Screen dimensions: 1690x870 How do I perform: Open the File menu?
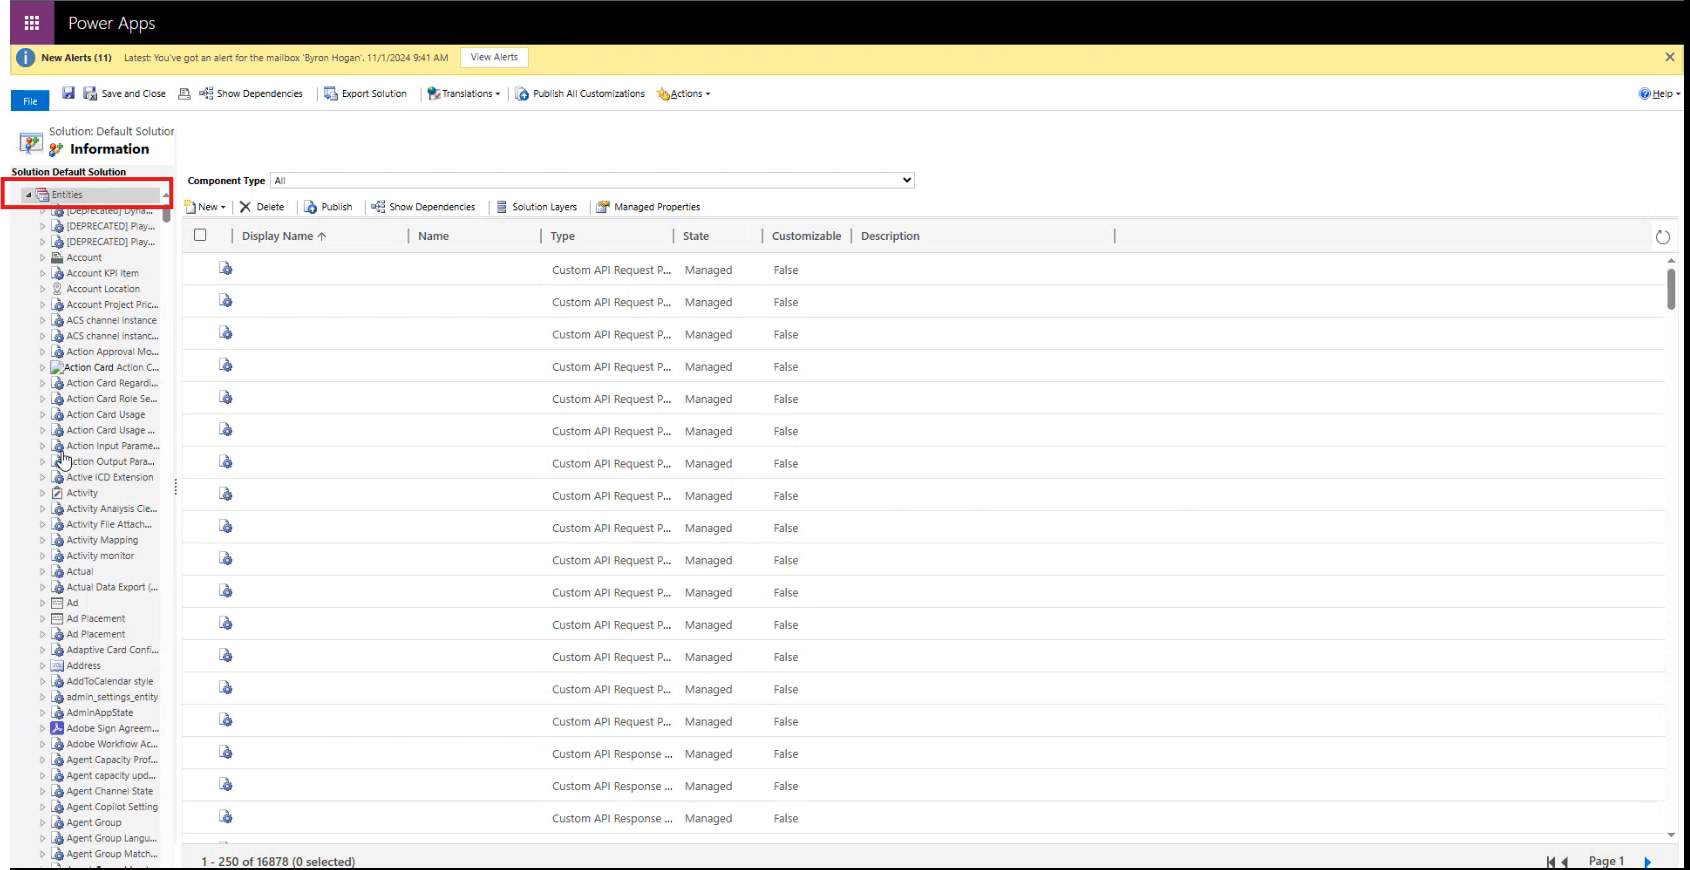(30, 101)
